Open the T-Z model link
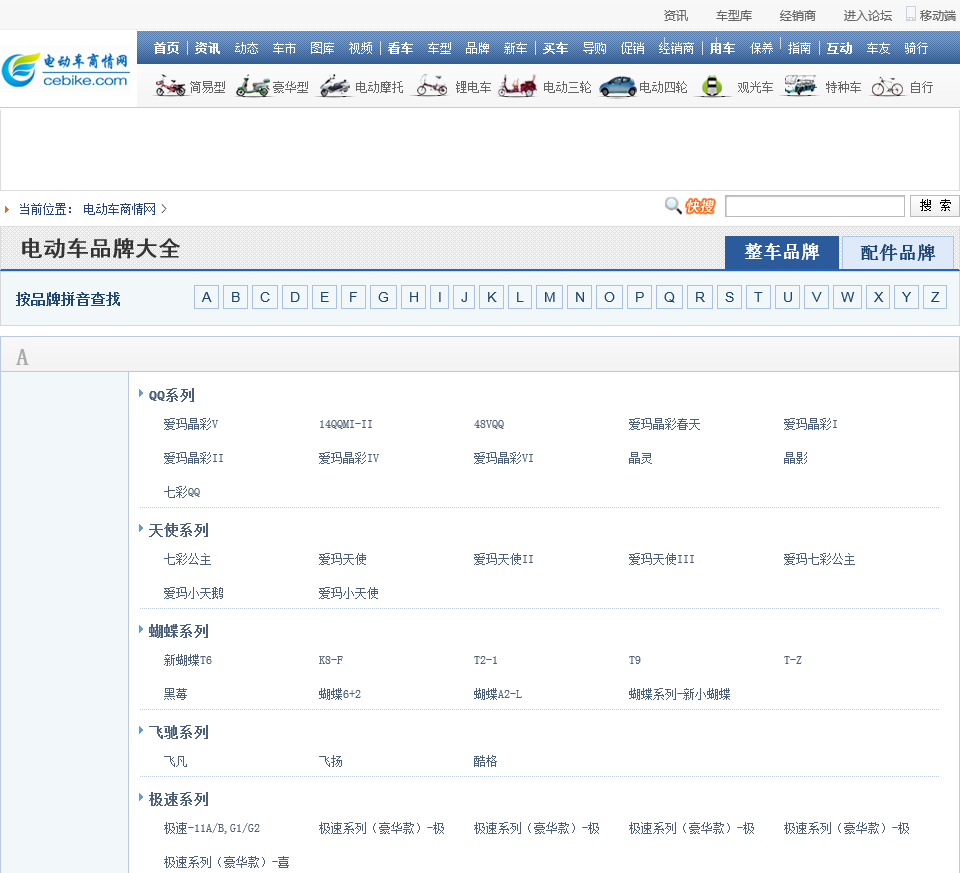 (792, 660)
